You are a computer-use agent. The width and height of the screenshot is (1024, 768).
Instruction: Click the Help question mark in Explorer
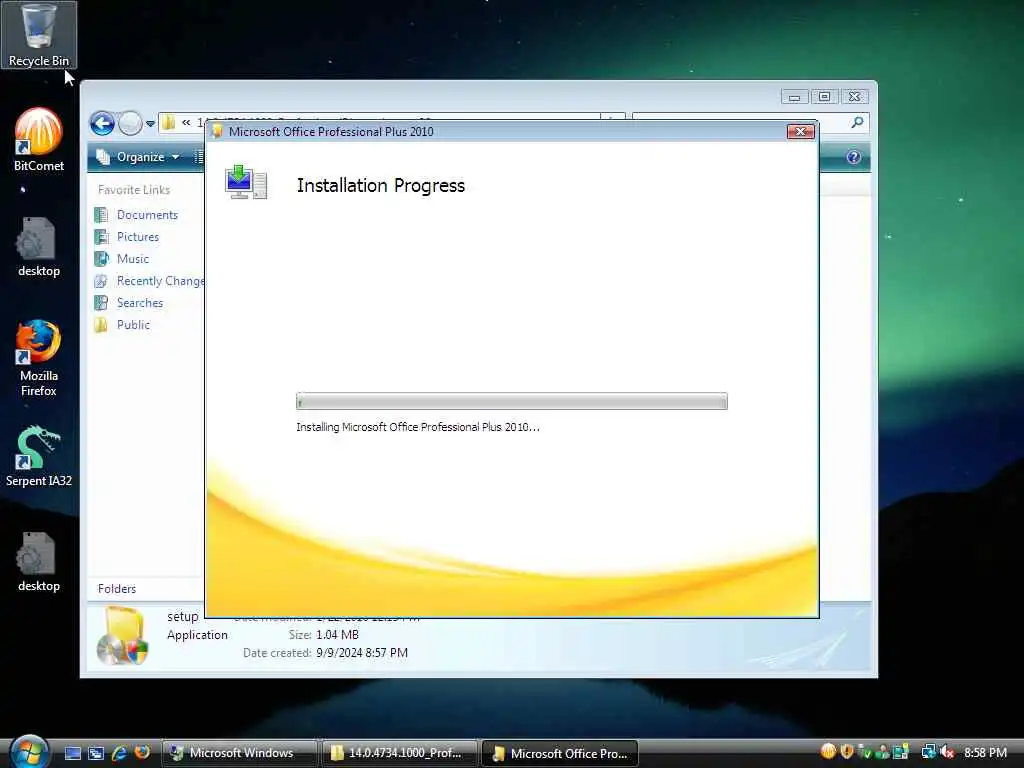pyautogui.click(x=853, y=157)
